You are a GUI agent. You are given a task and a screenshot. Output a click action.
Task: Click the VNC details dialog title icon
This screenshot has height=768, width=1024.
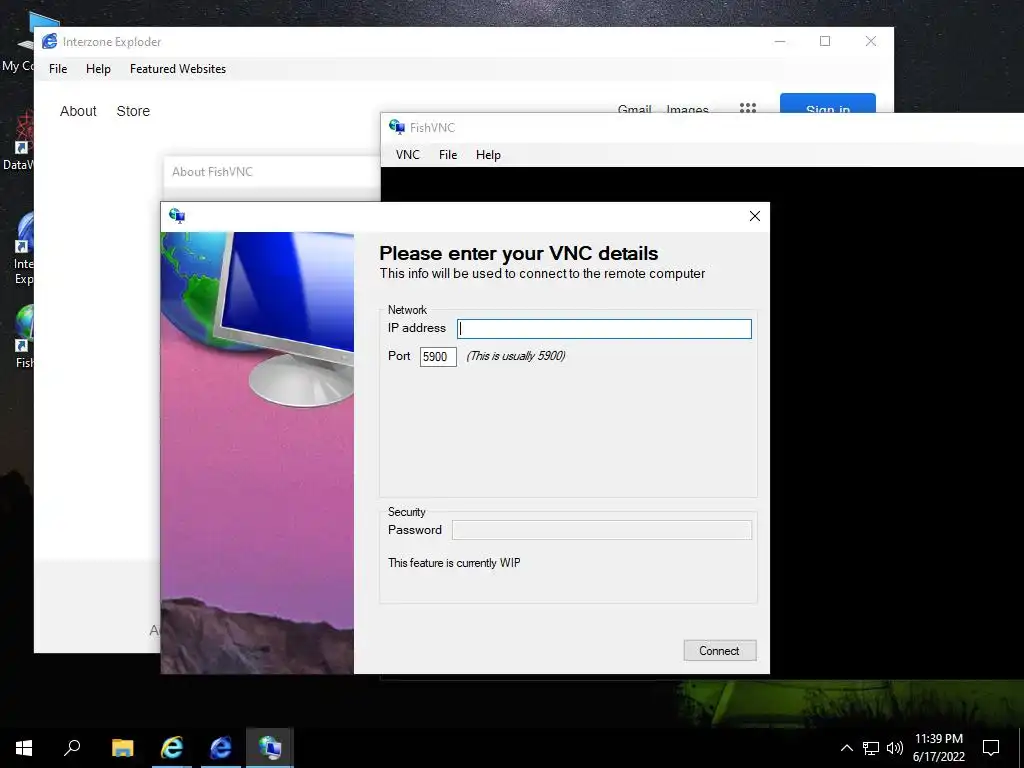(177, 216)
